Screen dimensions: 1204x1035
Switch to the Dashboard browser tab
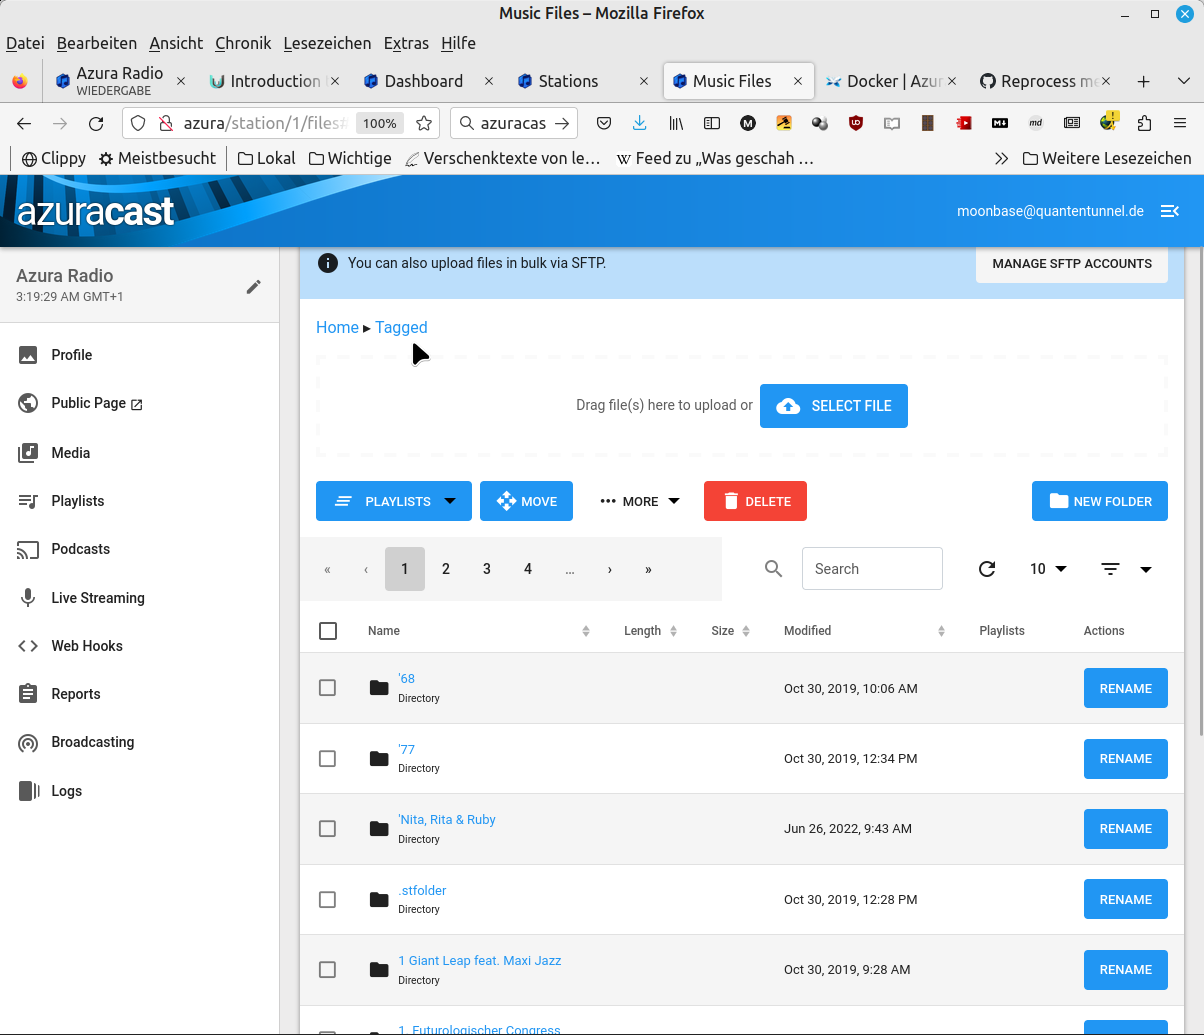click(x=424, y=80)
